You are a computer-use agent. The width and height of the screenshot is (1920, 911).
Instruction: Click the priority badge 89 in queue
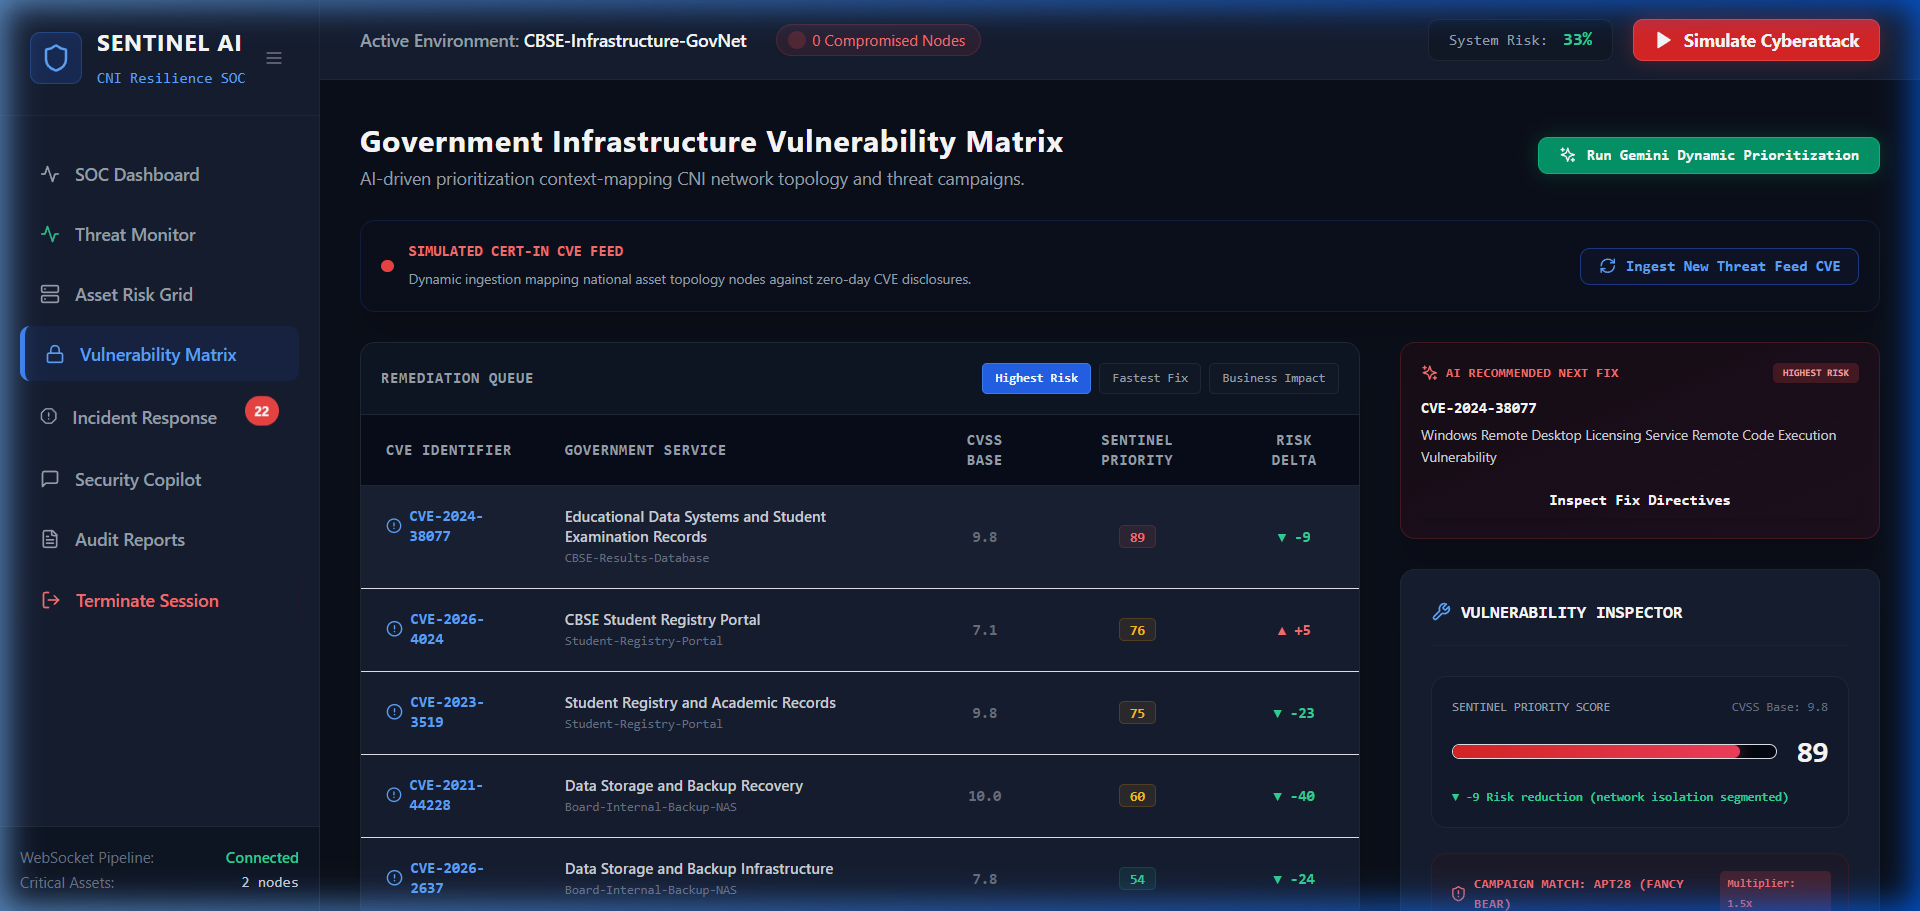pyautogui.click(x=1137, y=537)
